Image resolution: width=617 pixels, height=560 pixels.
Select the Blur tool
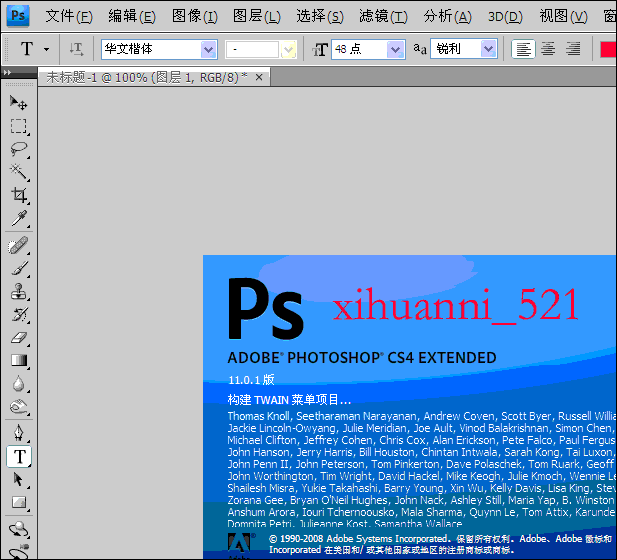coord(18,384)
